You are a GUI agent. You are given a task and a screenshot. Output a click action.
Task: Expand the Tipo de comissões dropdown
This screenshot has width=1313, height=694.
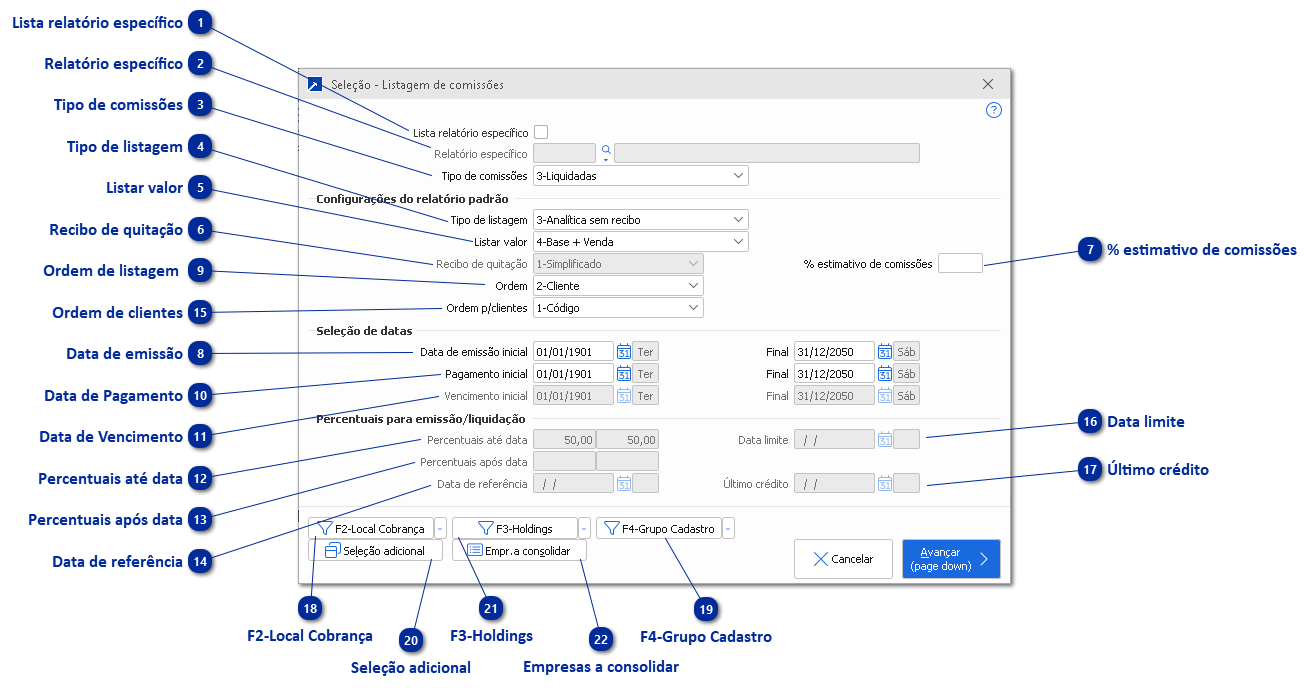(738, 175)
